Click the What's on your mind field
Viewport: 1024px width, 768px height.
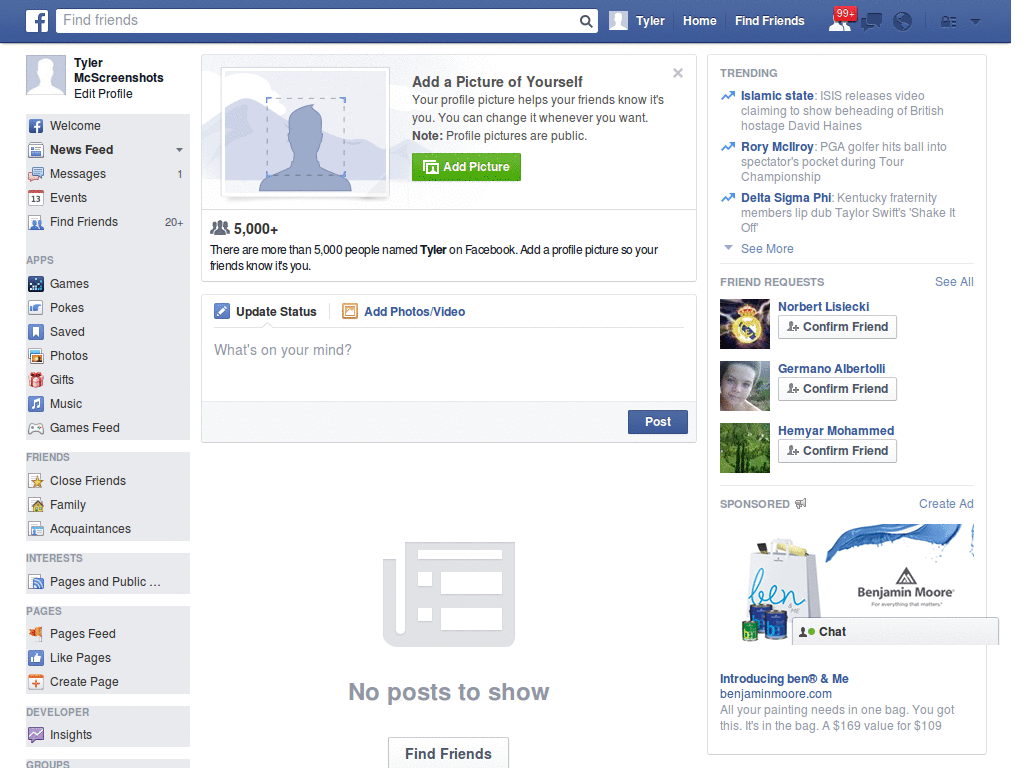449,364
